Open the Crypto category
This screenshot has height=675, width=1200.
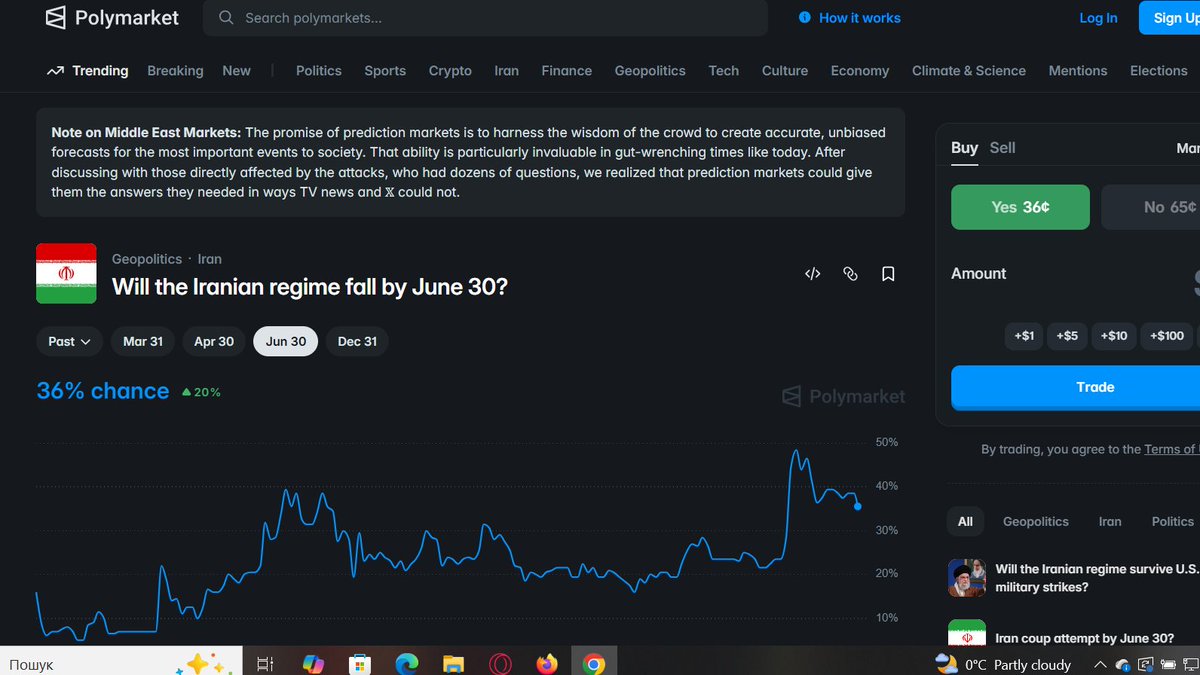click(x=450, y=71)
